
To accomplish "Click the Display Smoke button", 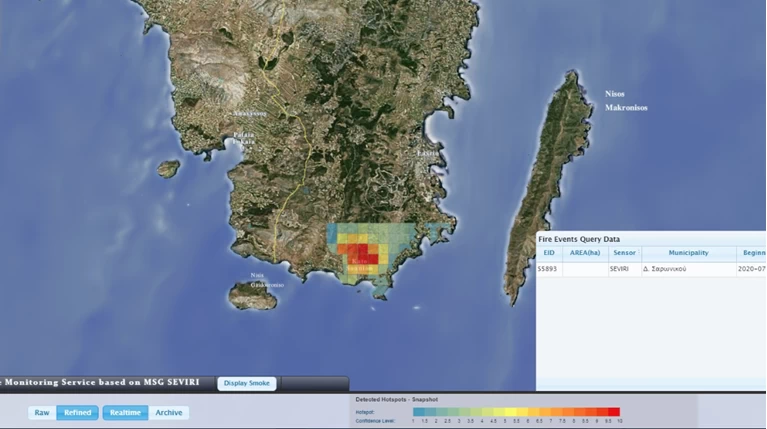I will click(x=247, y=383).
